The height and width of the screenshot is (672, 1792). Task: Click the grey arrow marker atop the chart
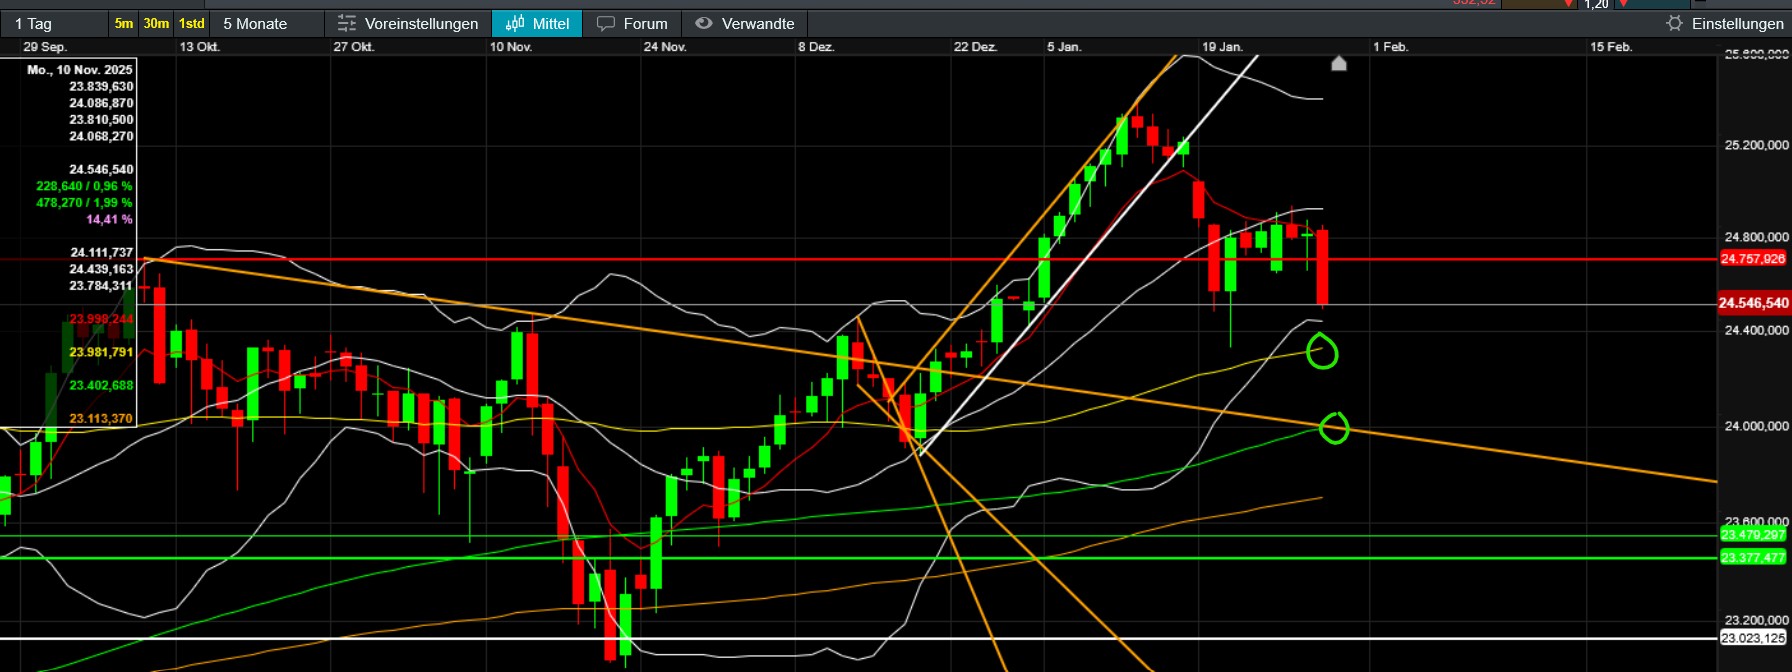1339,64
